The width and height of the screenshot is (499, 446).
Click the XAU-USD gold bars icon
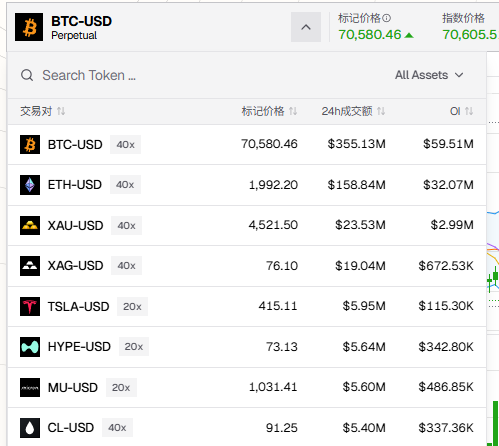pyautogui.click(x=30, y=225)
